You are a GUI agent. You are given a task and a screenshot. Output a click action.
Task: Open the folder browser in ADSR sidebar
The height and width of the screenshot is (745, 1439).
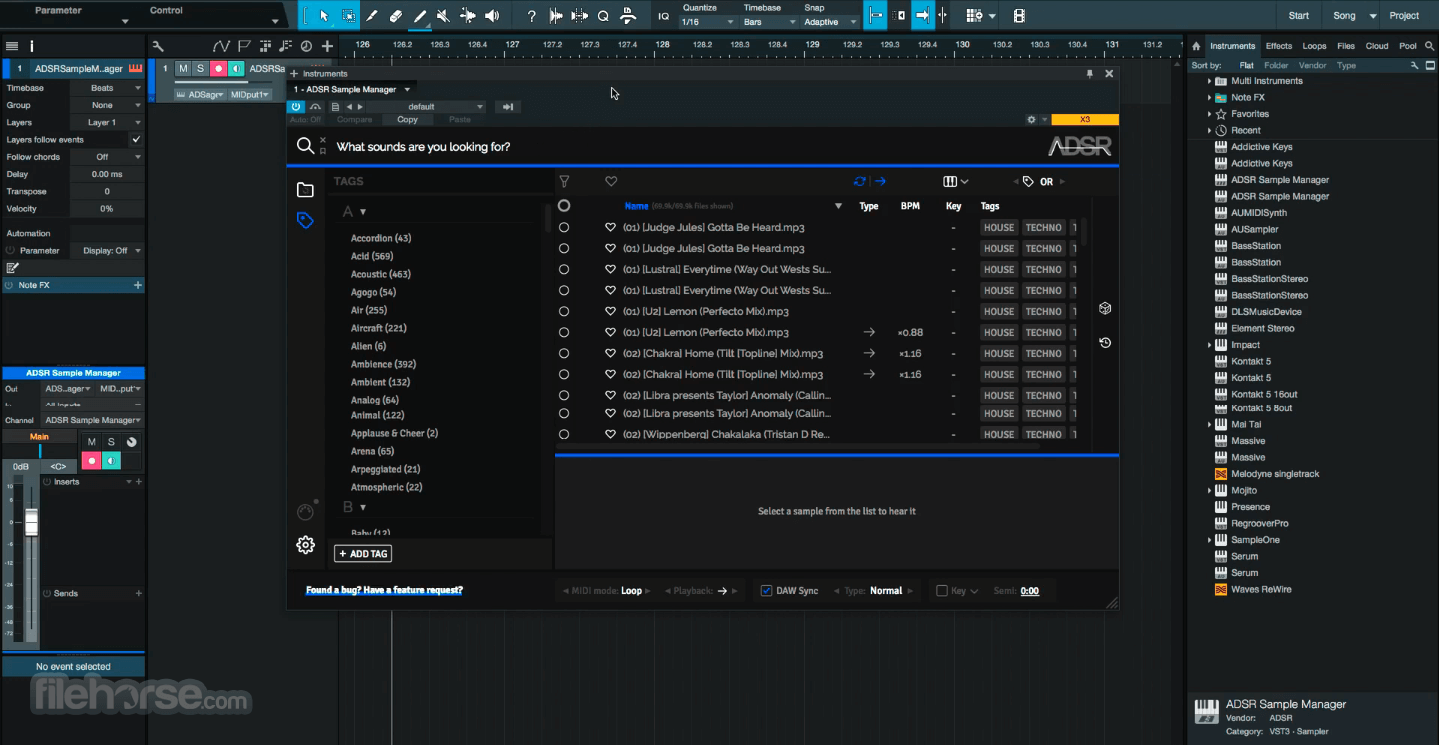306,190
